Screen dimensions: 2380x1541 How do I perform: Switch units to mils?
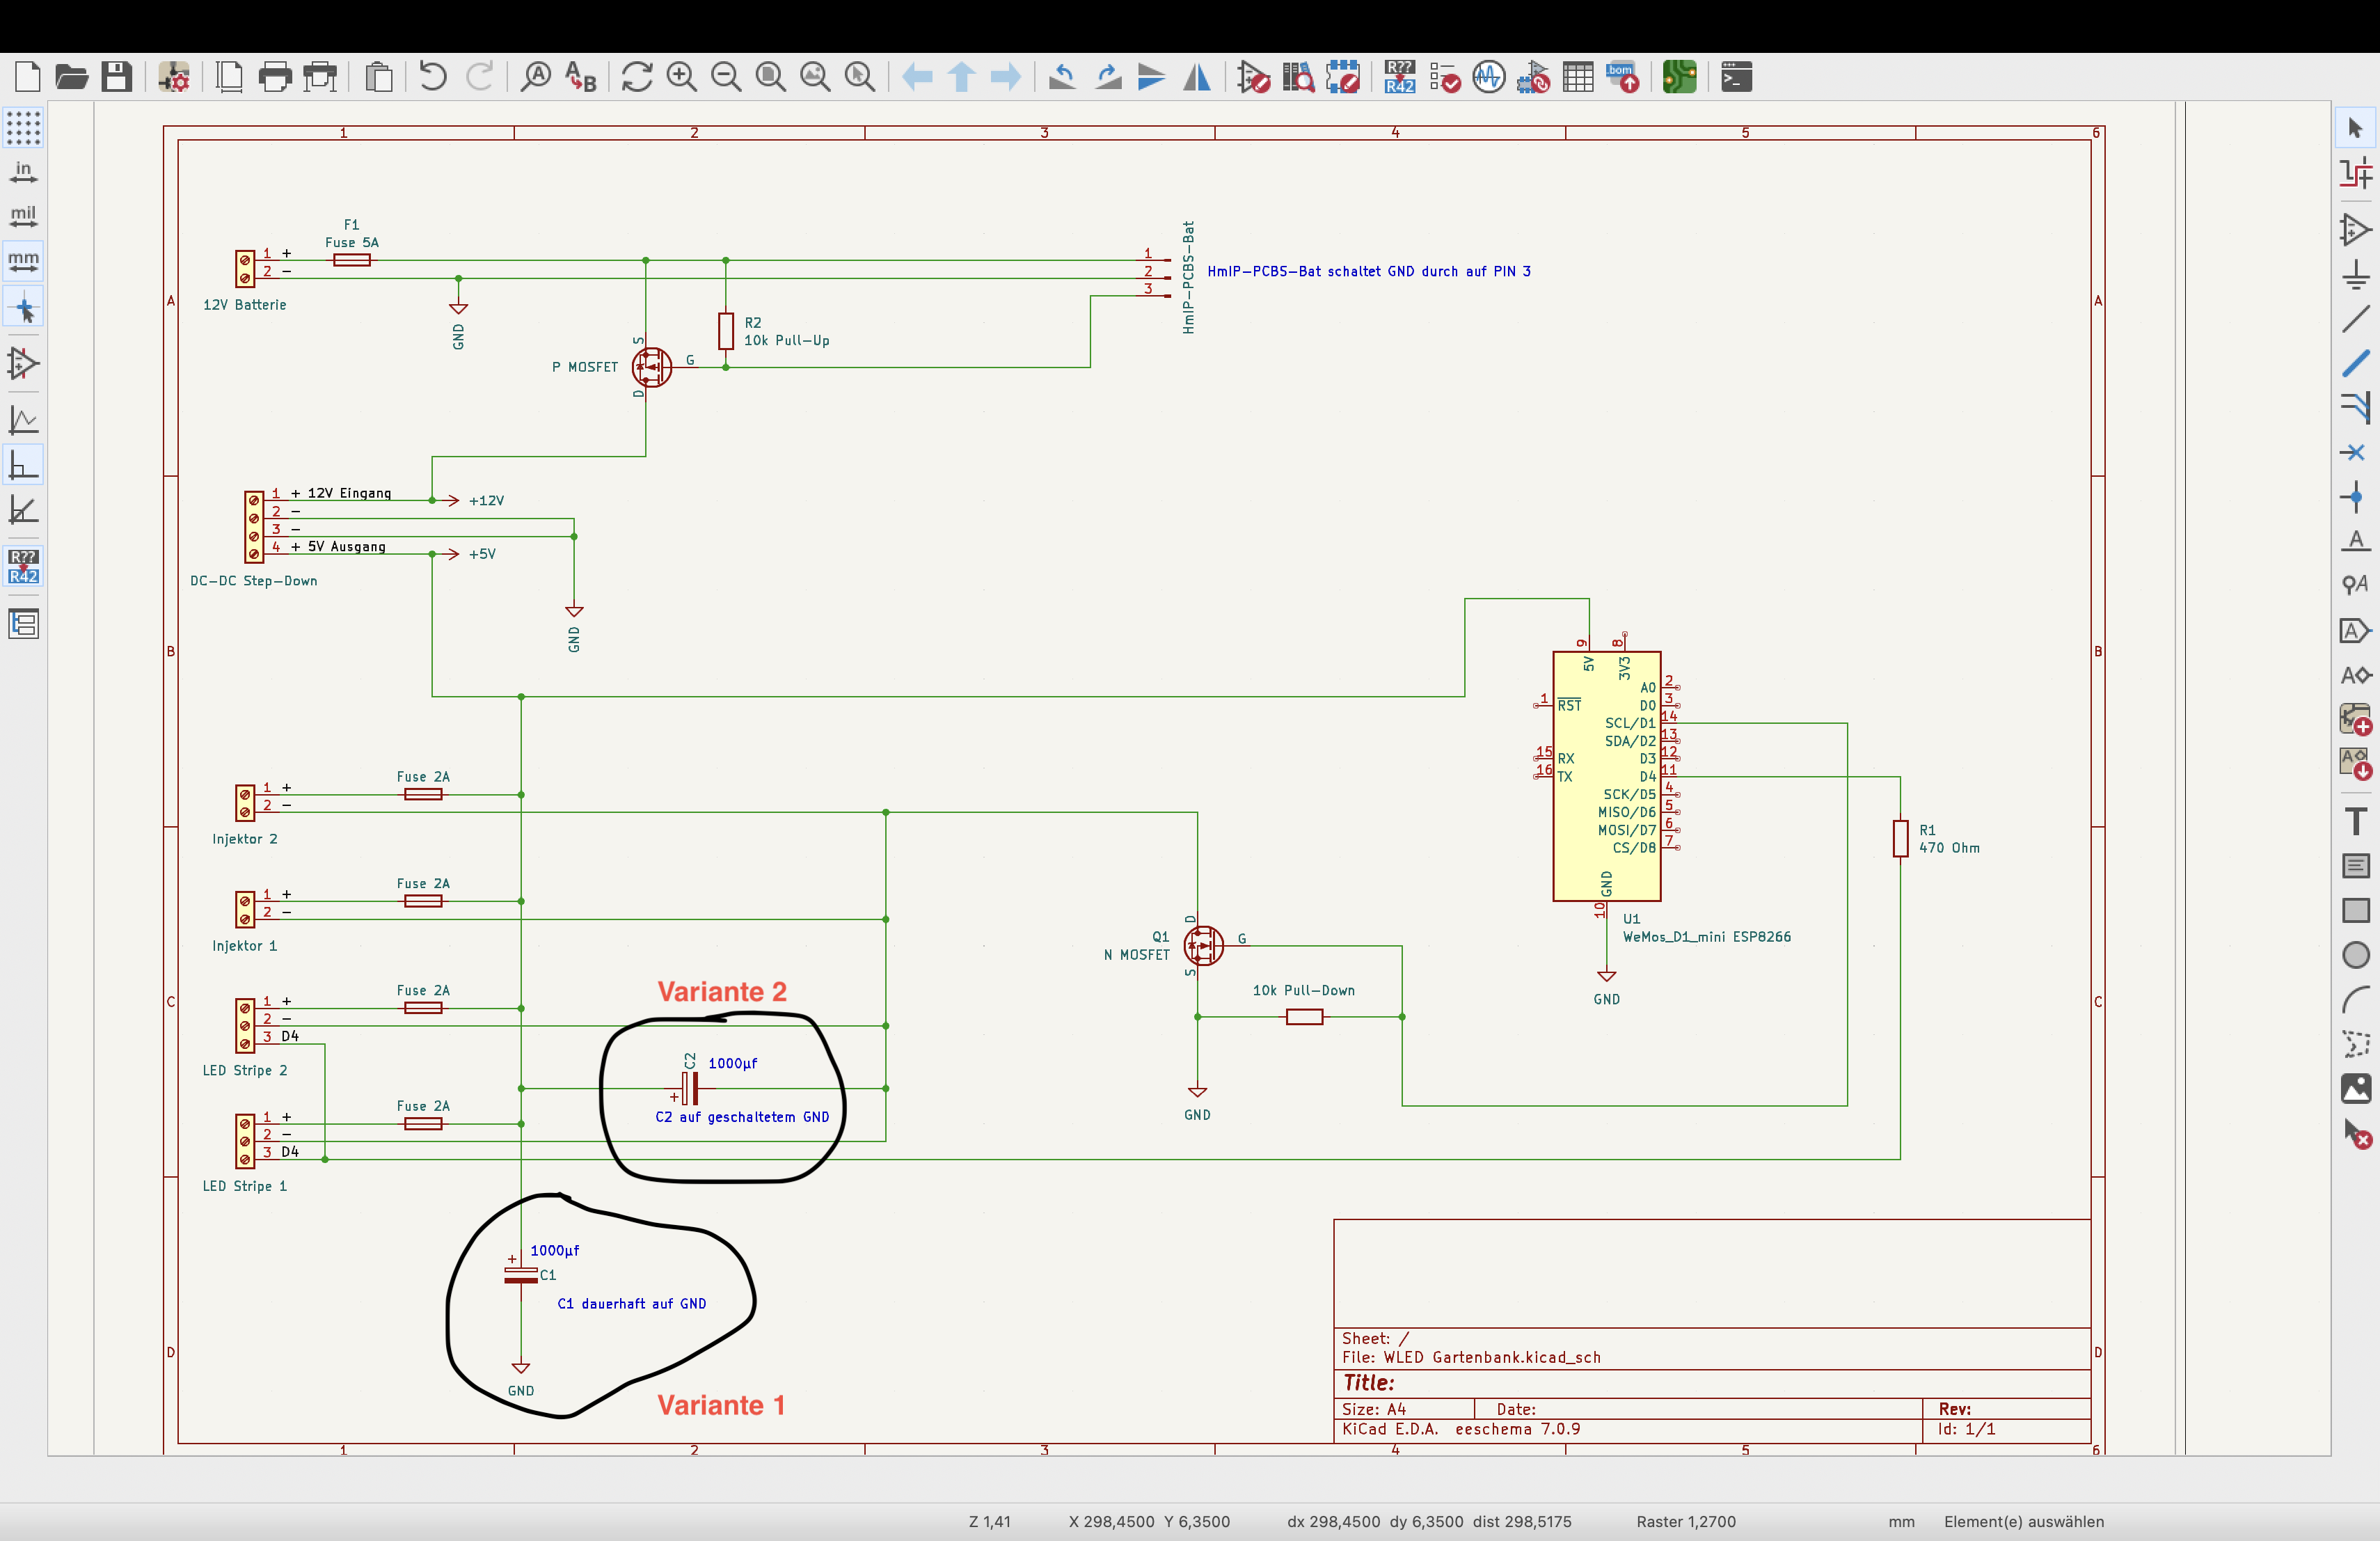click(x=23, y=217)
